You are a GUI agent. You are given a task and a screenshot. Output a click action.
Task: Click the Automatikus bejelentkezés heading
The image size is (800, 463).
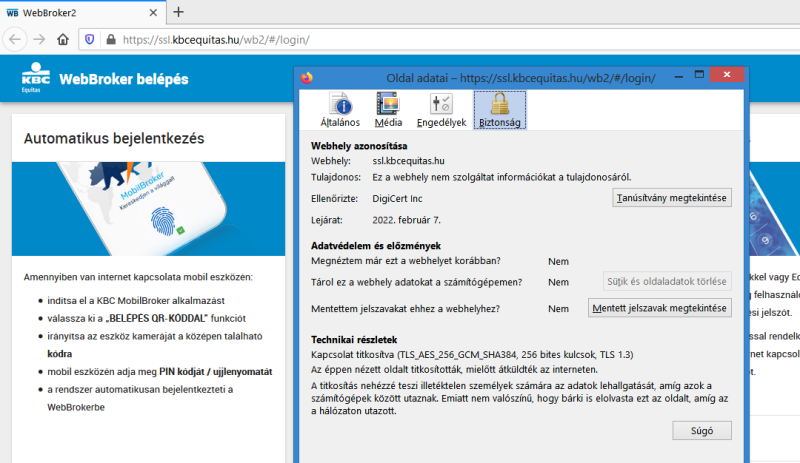(114, 138)
